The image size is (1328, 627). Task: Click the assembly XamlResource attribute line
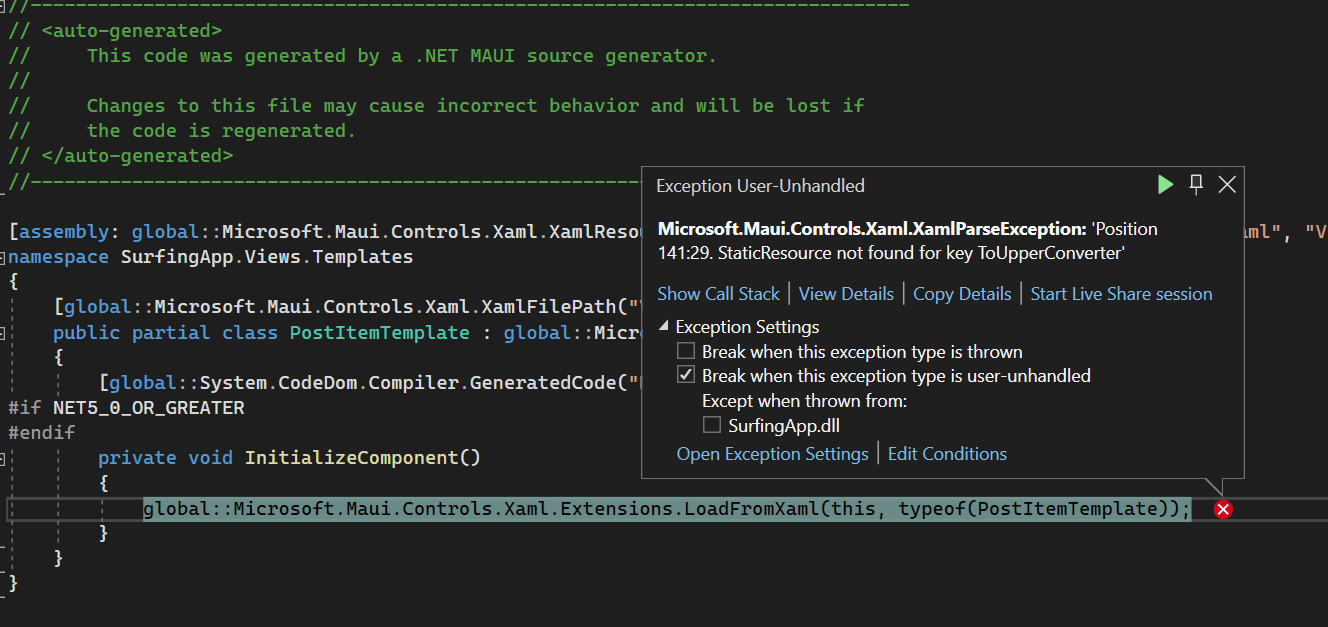324,232
